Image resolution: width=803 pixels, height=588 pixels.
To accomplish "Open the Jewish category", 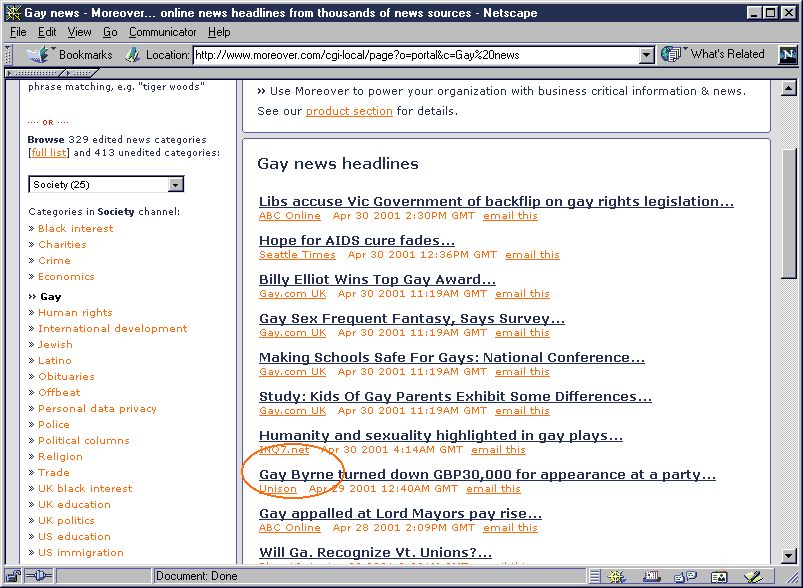I will (55, 344).
